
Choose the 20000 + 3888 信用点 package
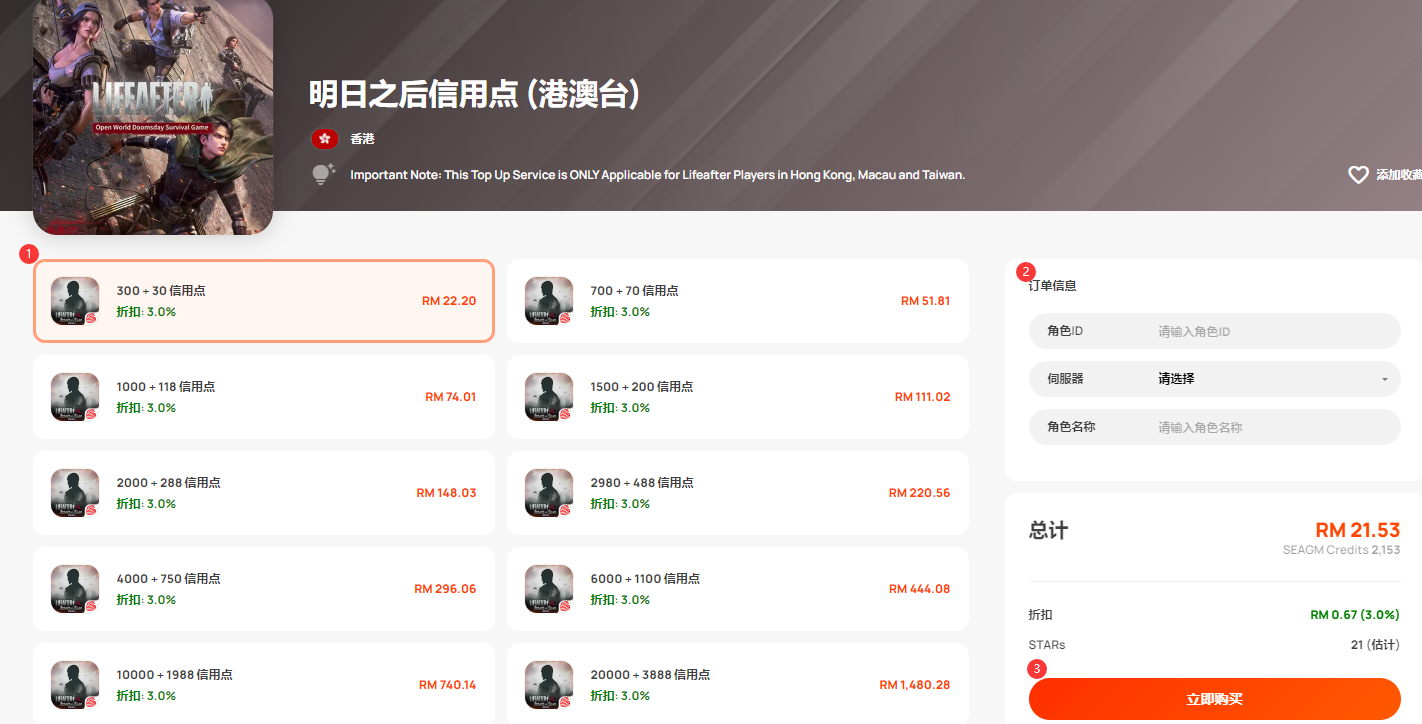738,684
